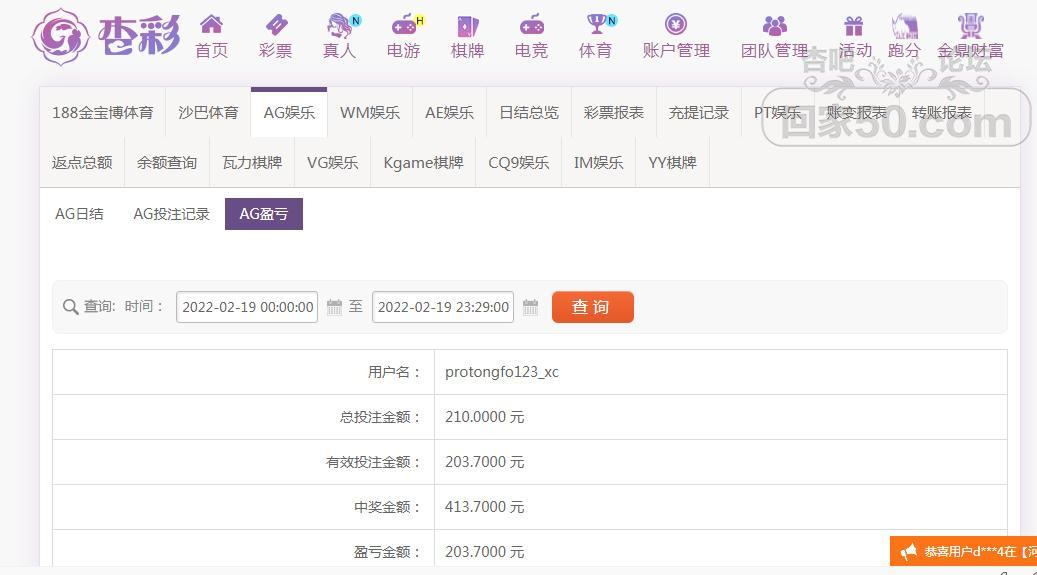The width and height of the screenshot is (1037, 575).
Task: Open the PT娱乐 tab
Action: click(777, 112)
